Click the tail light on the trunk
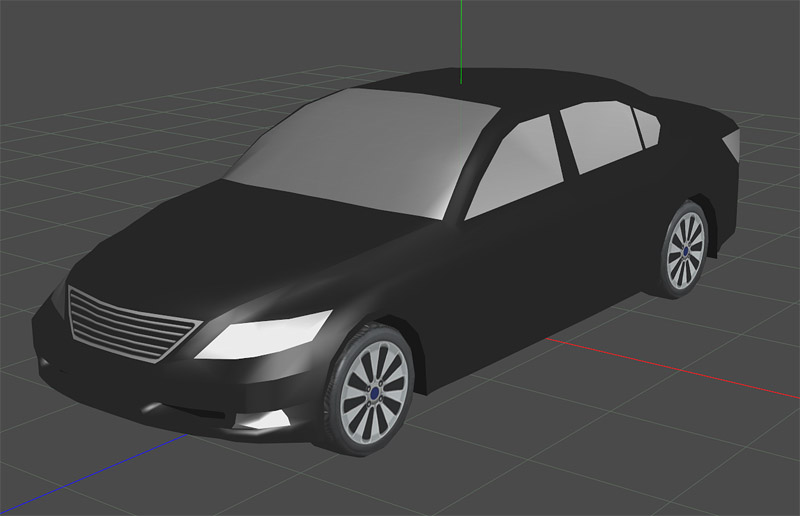 [732, 143]
